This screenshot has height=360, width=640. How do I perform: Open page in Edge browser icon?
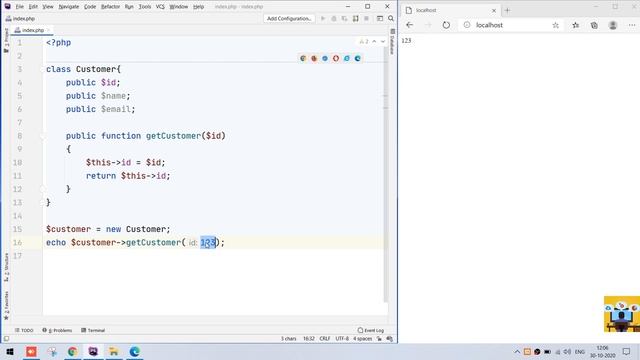point(358,58)
